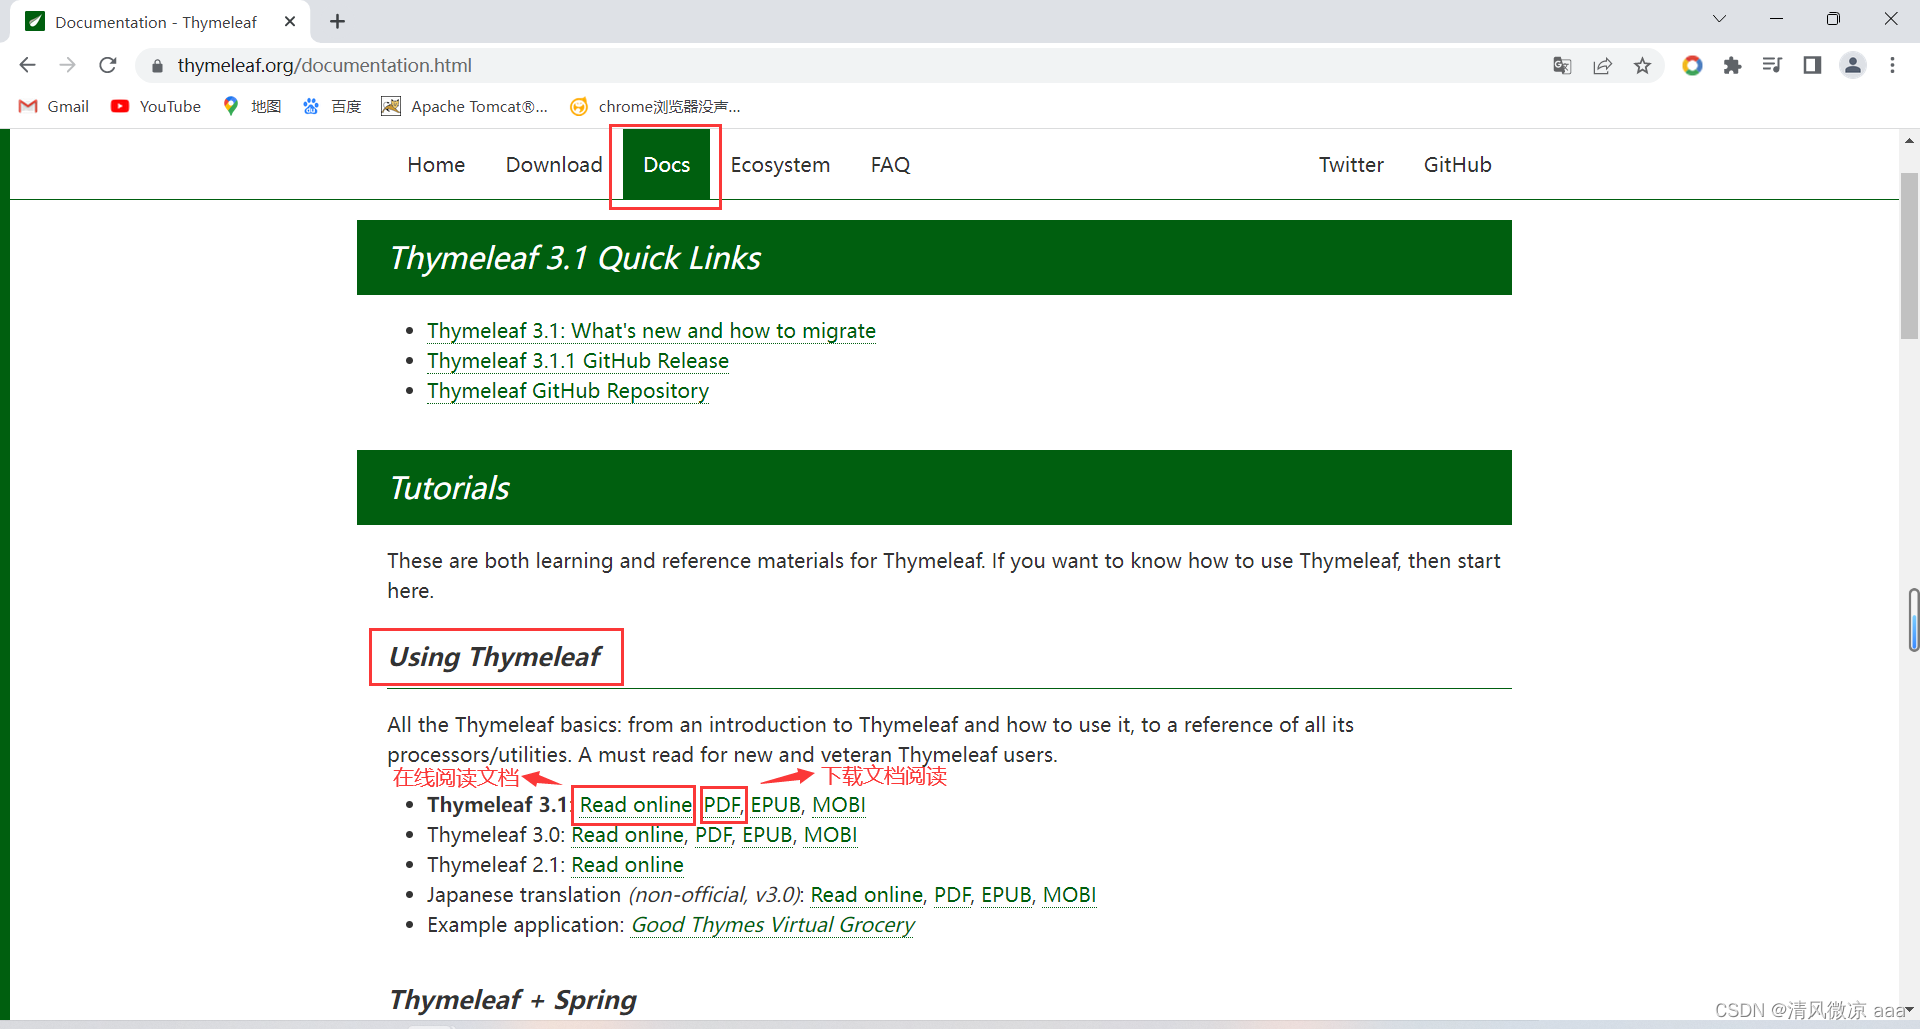Open the media control icon
This screenshot has width=1920, height=1029.
click(x=1772, y=65)
